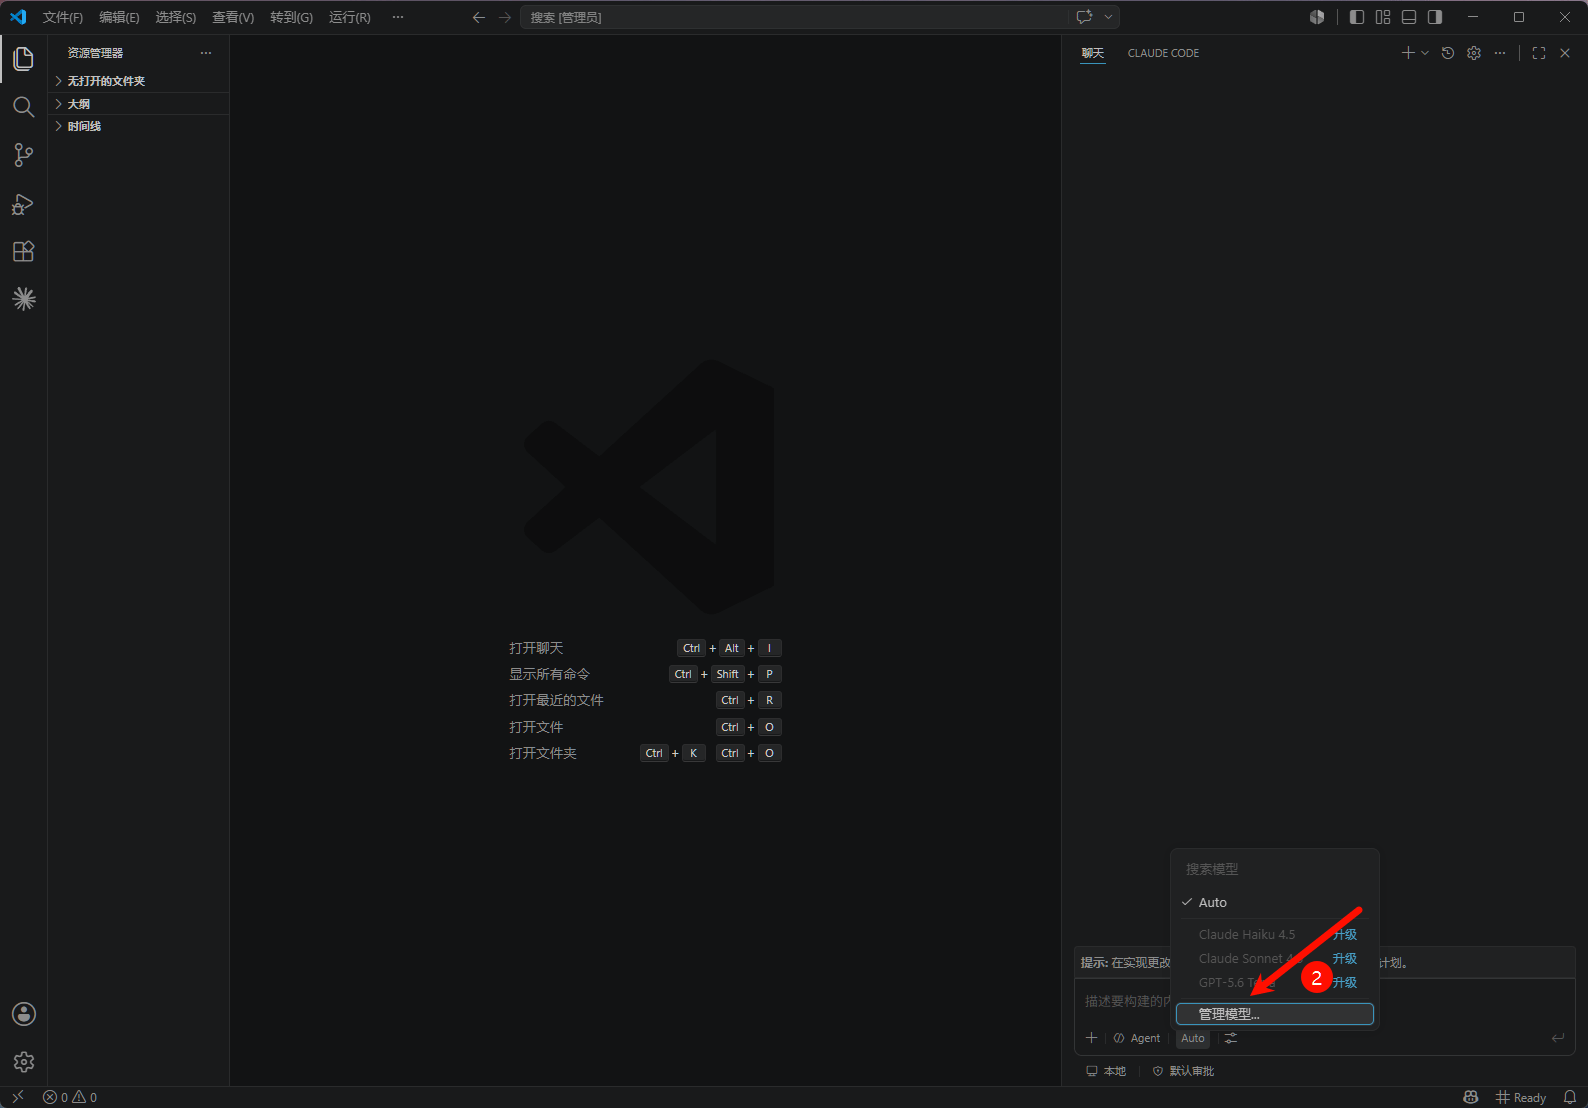Switch to the CLAUDE CODE tab
Image resolution: width=1588 pixels, height=1108 pixels.
pyautogui.click(x=1163, y=53)
